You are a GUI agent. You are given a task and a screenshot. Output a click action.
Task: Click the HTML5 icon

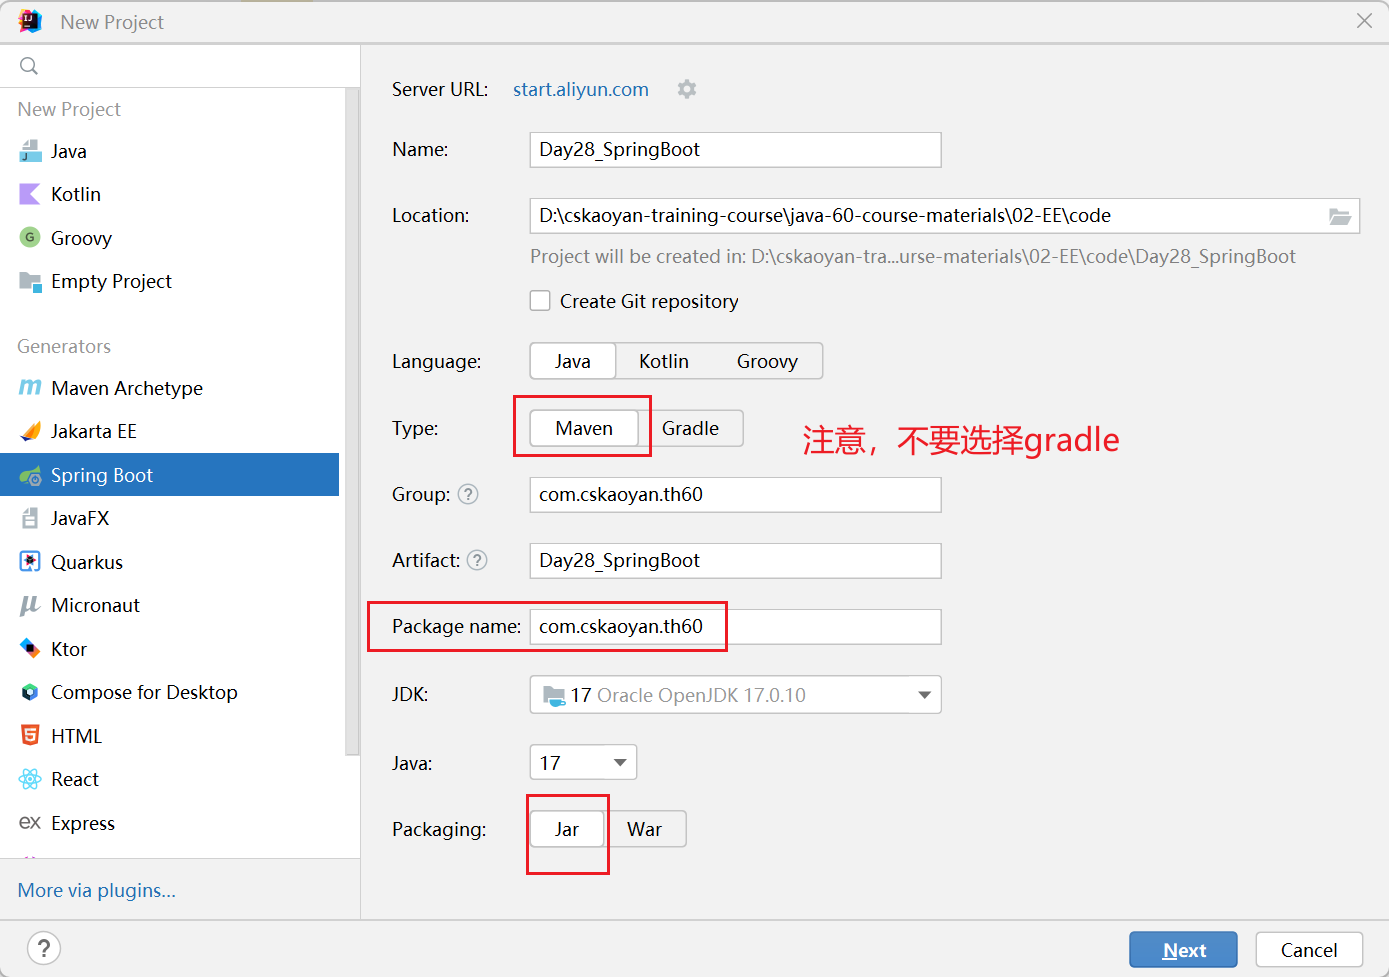pos(30,736)
